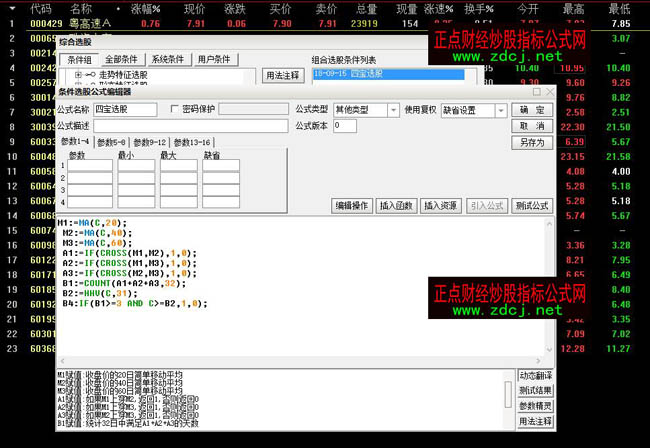Click the 动态翻译 button
This screenshot has width=650, height=448.
535,376
